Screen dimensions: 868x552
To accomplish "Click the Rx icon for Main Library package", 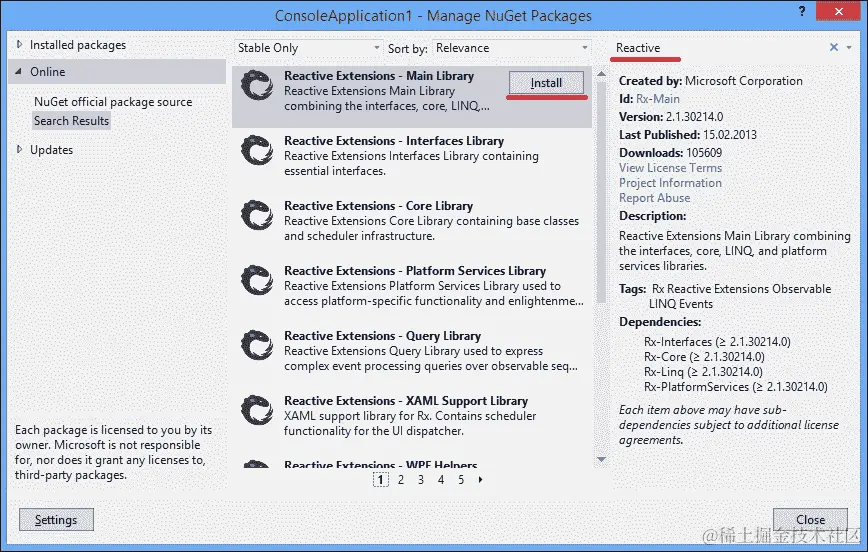I will pyautogui.click(x=257, y=85).
